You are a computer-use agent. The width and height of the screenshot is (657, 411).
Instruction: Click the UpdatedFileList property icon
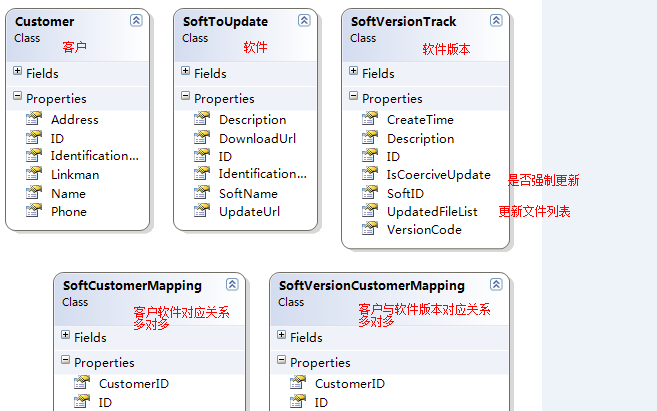tap(370, 210)
